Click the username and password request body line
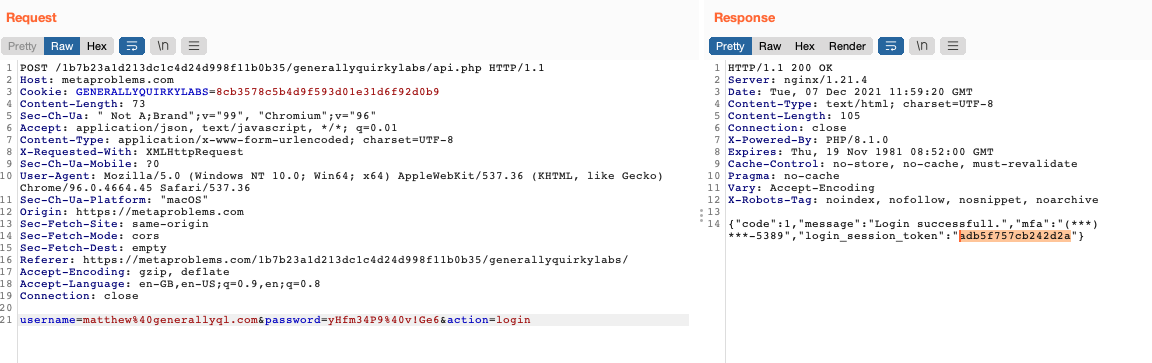1152x363 pixels. click(276, 320)
